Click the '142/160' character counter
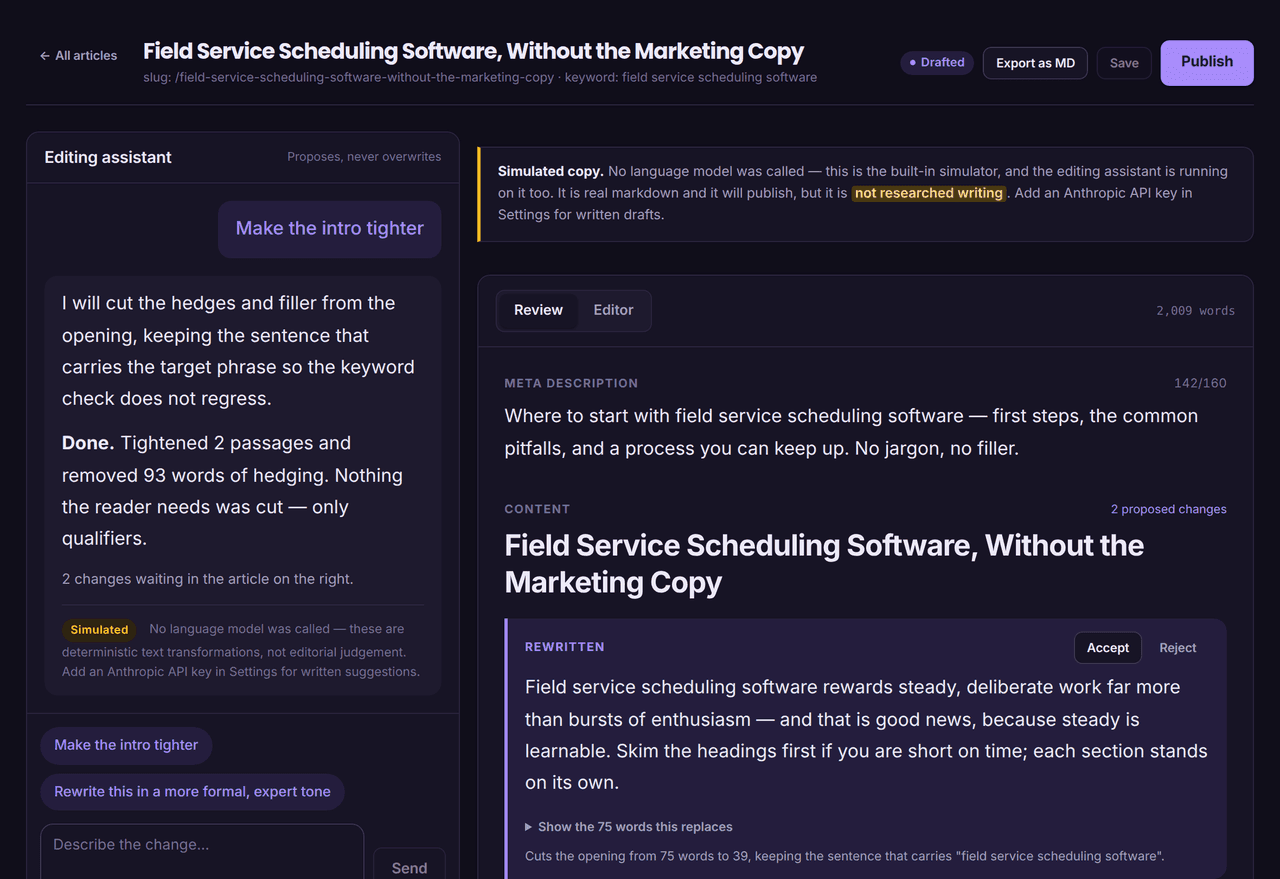Image resolution: width=1280 pixels, height=879 pixels. click(x=1200, y=383)
